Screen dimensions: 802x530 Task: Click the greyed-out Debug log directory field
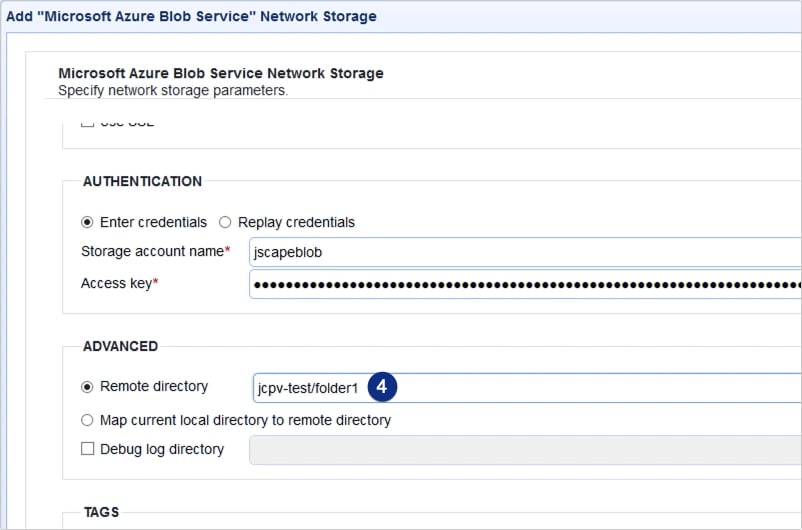click(x=525, y=450)
